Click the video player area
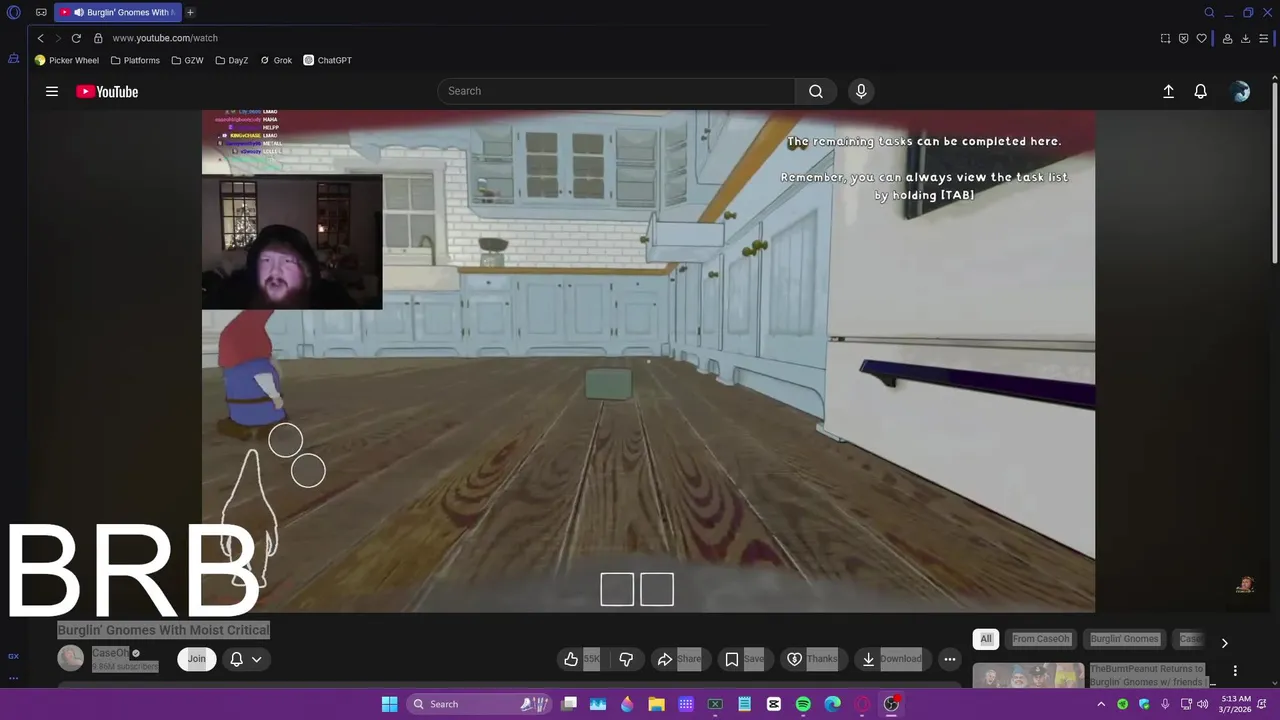Viewport: 1280px width, 720px height. click(x=648, y=361)
